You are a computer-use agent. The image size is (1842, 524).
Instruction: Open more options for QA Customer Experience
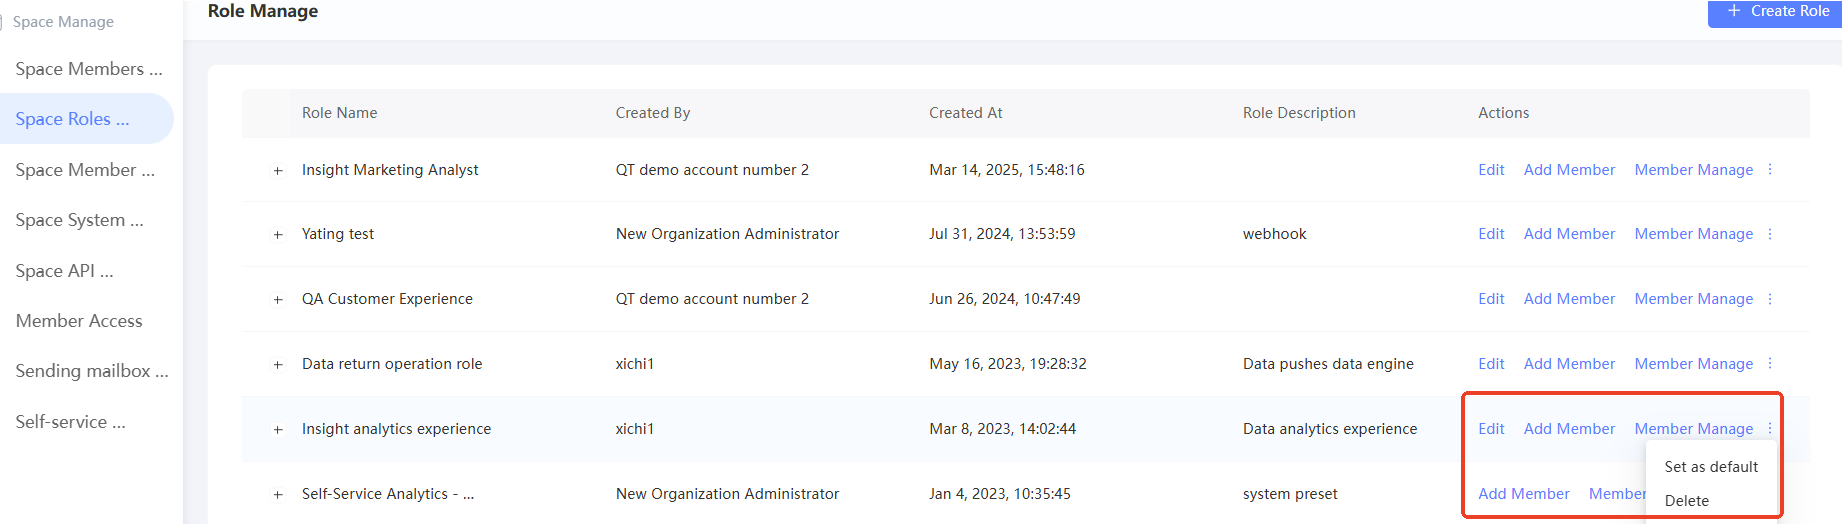pos(1770,299)
